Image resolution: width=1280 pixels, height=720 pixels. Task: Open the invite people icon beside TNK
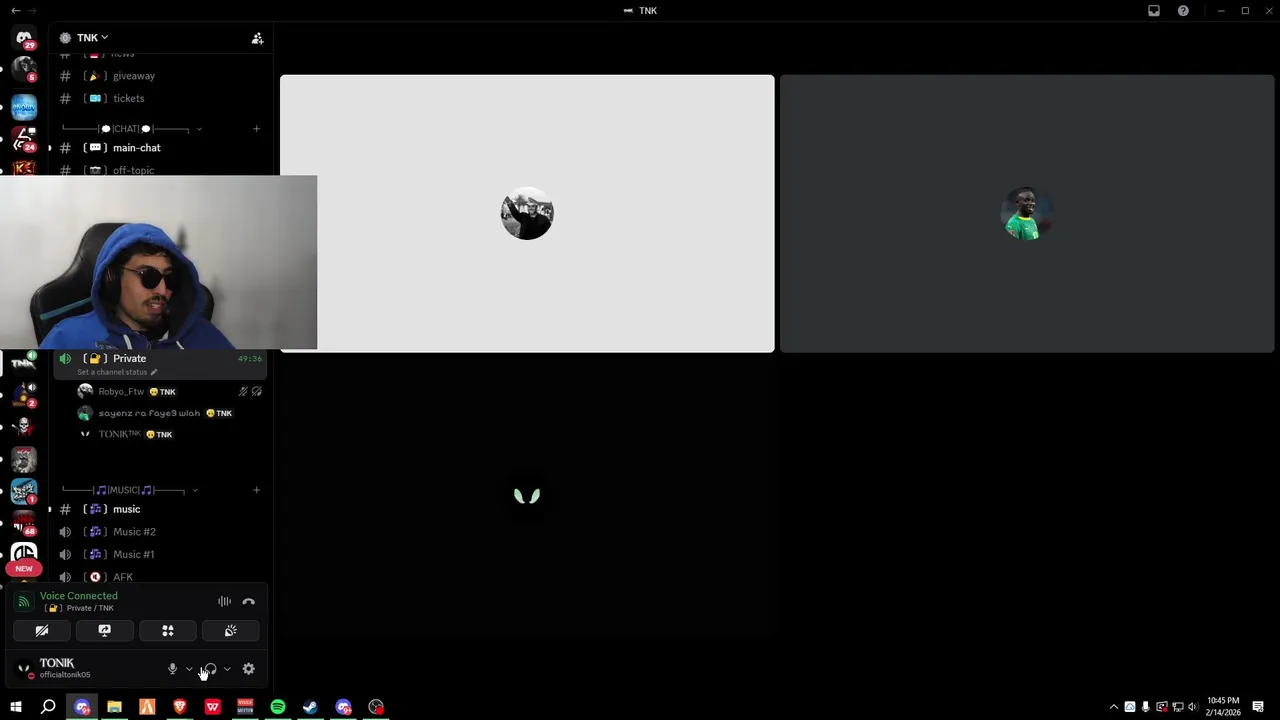pos(257,38)
